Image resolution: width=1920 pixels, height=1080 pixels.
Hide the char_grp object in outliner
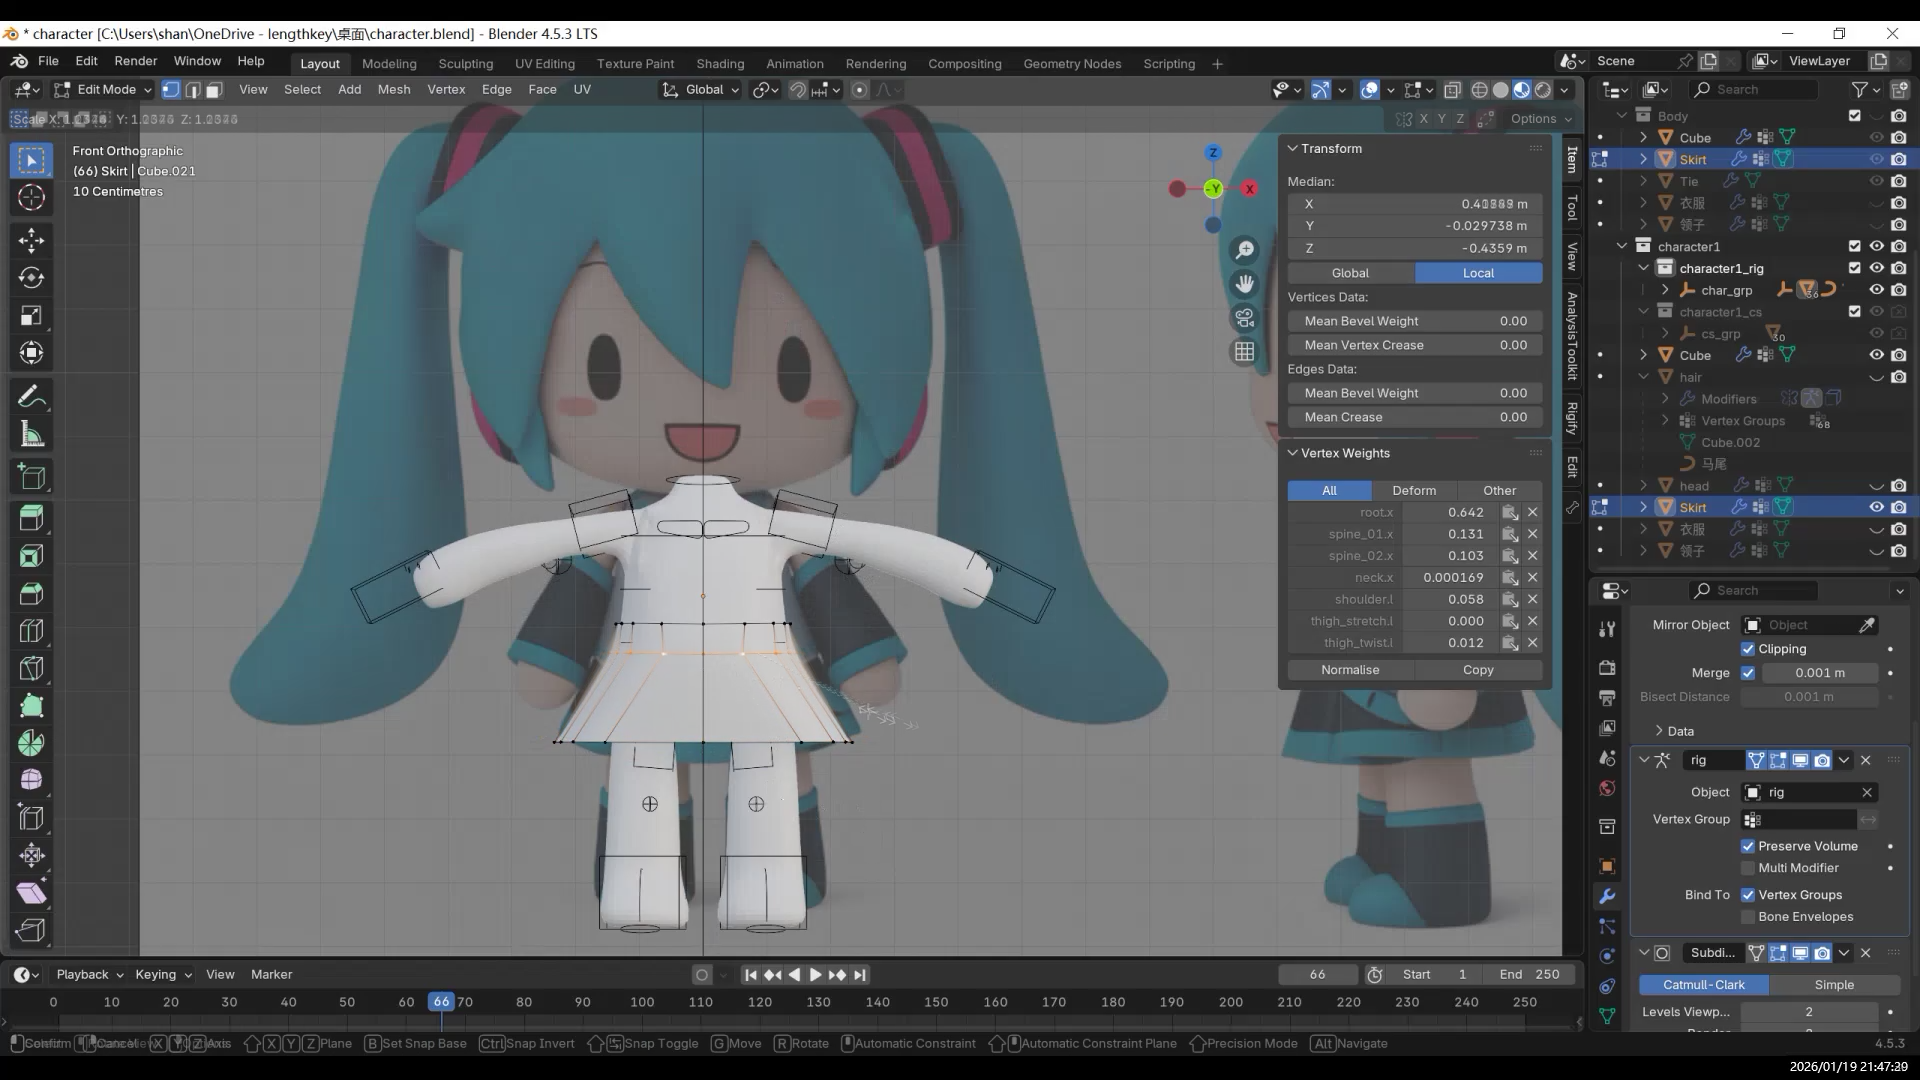click(x=1876, y=290)
